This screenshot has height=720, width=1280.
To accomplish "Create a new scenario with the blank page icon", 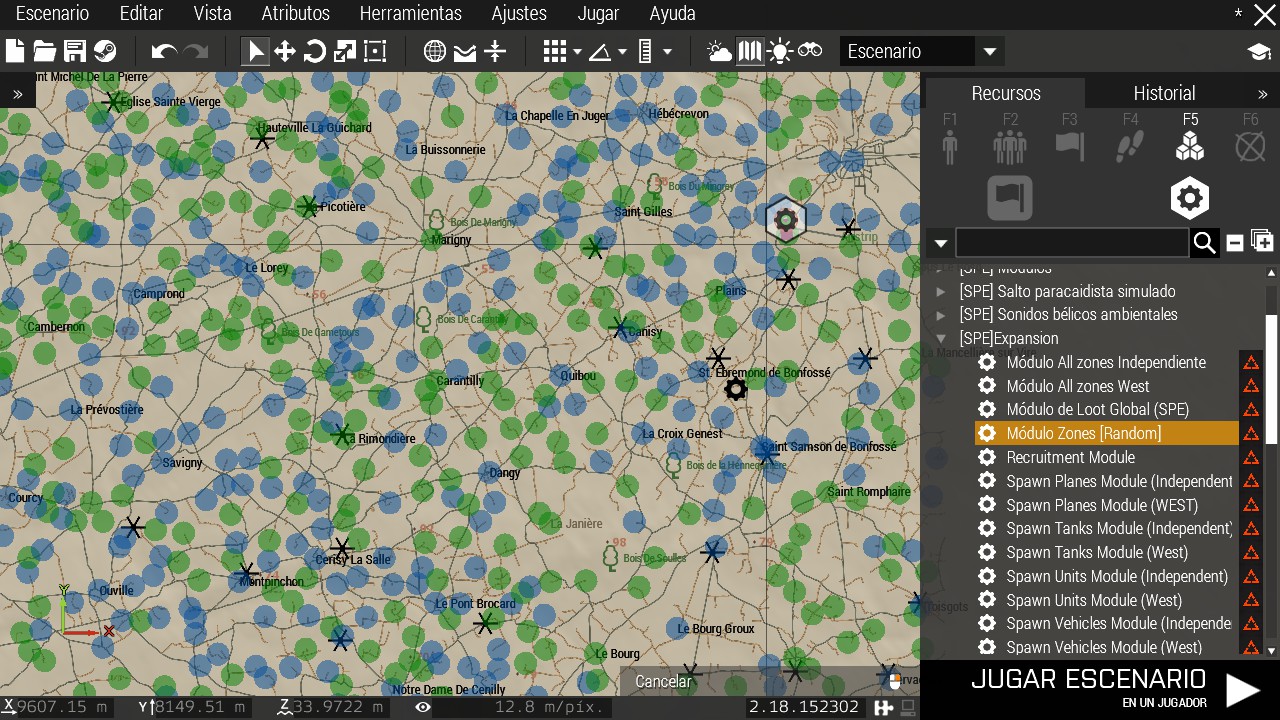I will coord(15,51).
